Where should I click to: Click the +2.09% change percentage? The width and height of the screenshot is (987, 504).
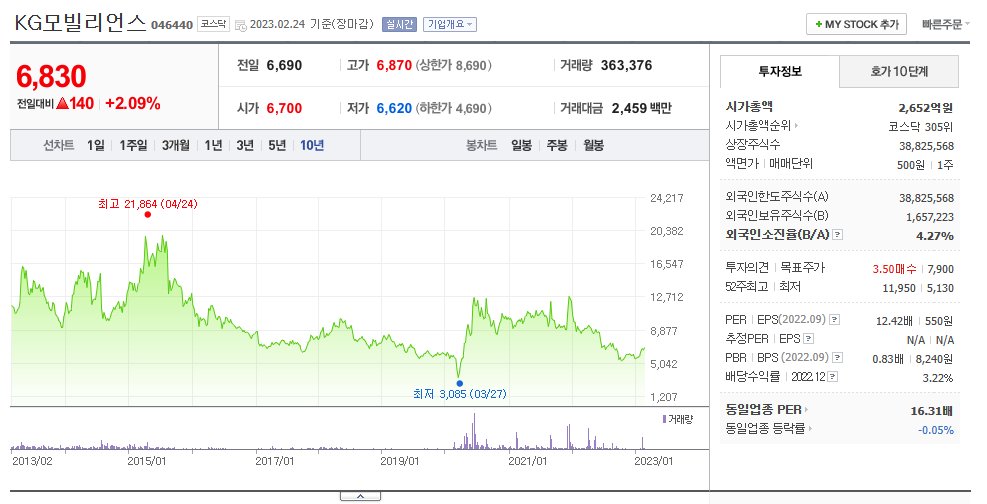click(x=133, y=104)
